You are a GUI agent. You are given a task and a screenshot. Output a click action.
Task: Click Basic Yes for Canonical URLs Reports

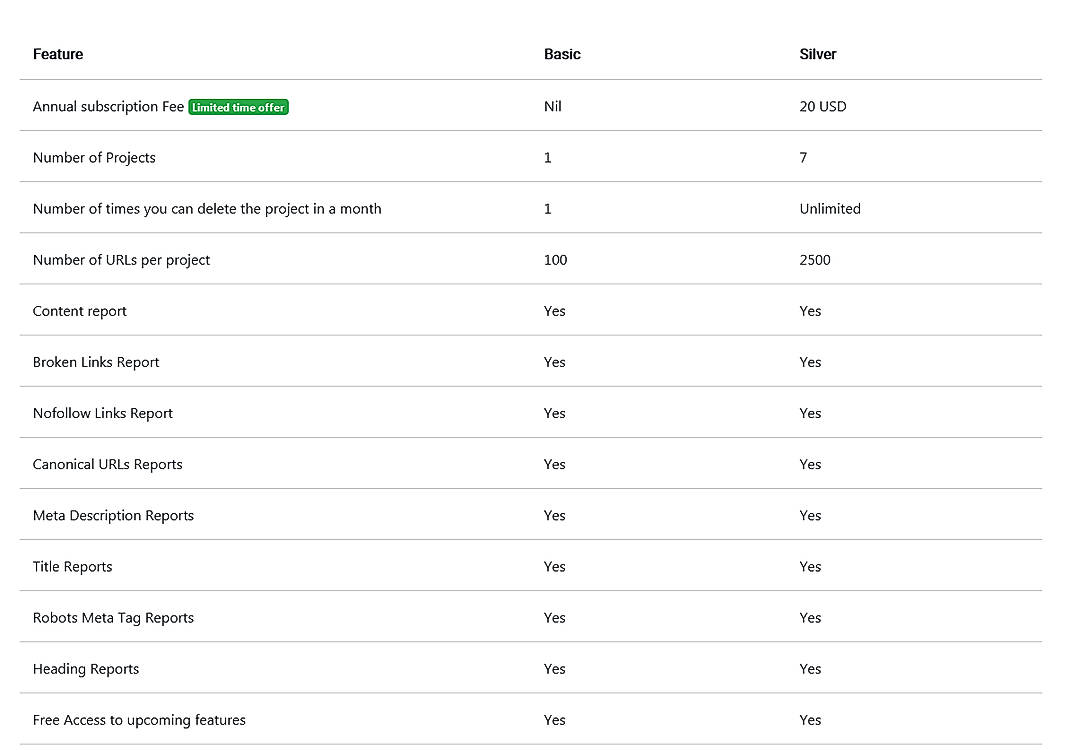555,465
